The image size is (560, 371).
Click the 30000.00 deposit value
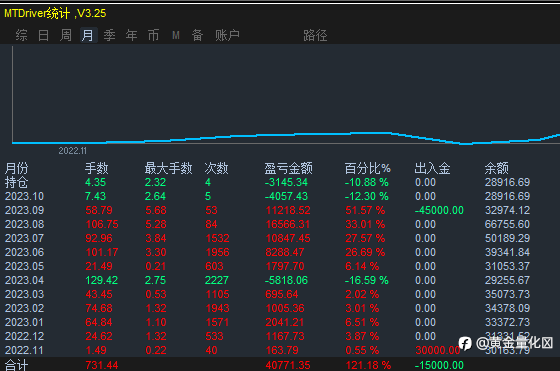click(438, 350)
